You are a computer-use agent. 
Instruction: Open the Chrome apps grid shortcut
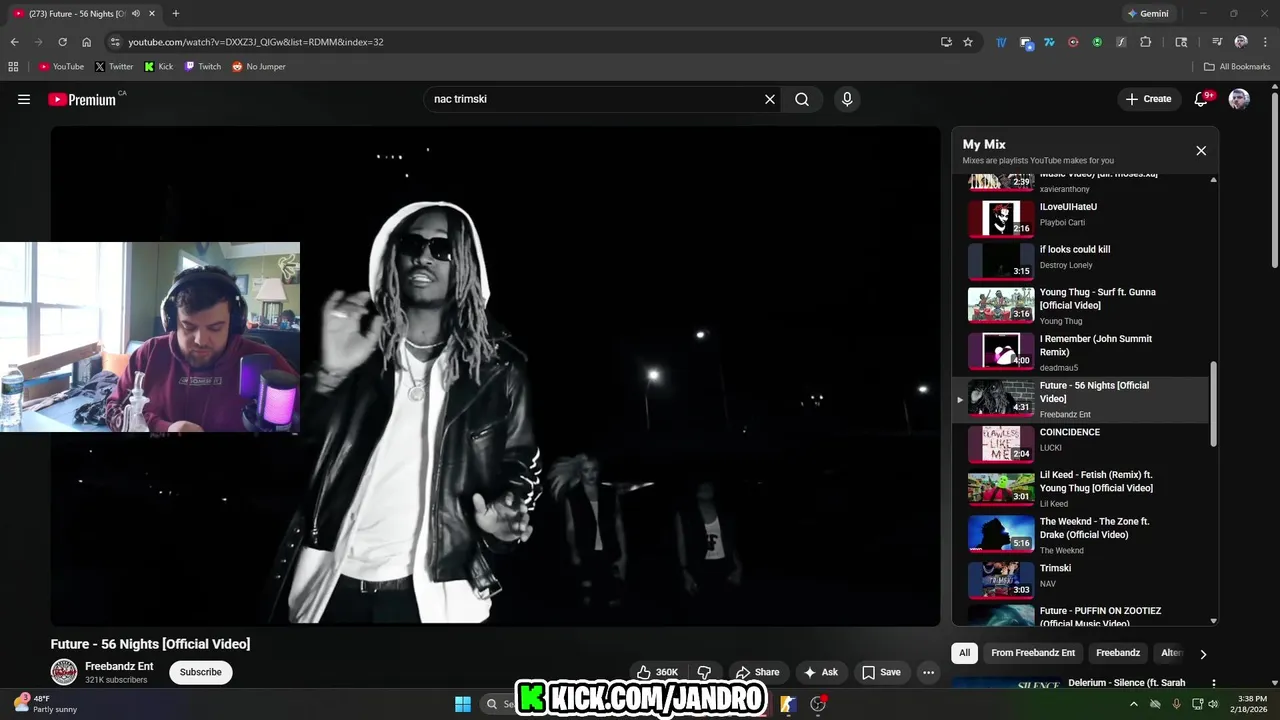(x=13, y=67)
